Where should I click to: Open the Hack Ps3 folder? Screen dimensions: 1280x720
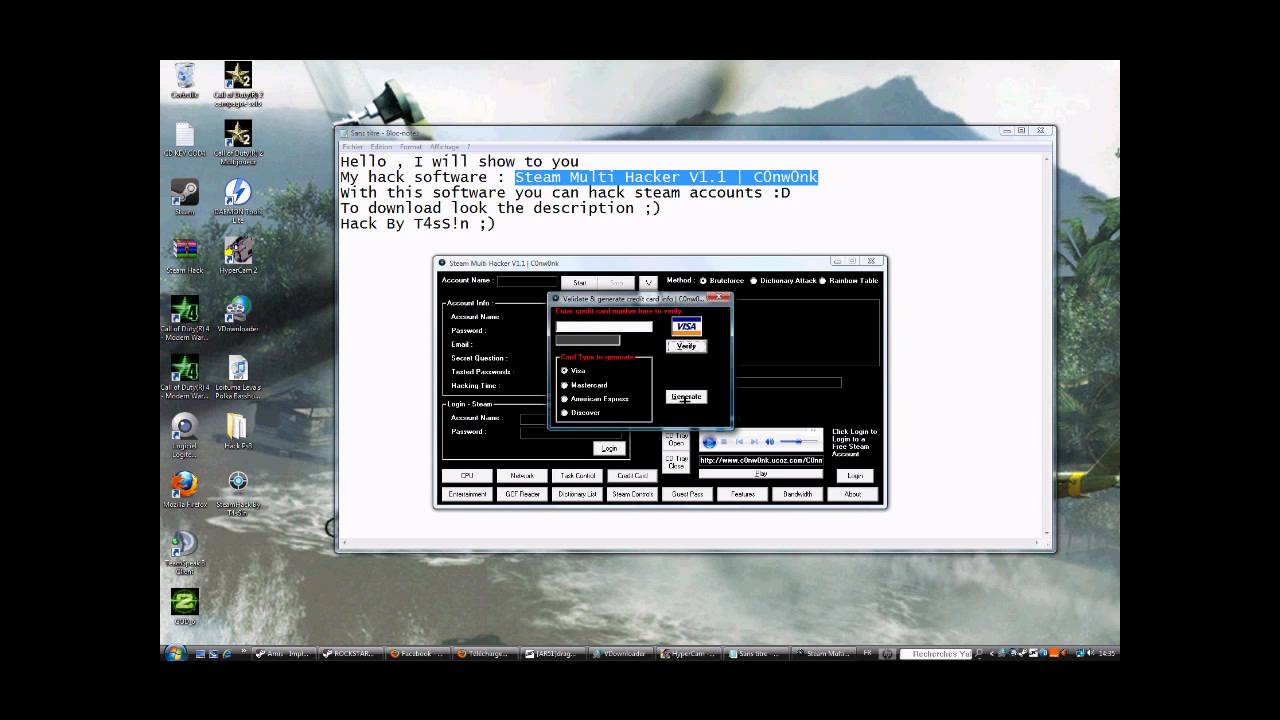(x=237, y=431)
